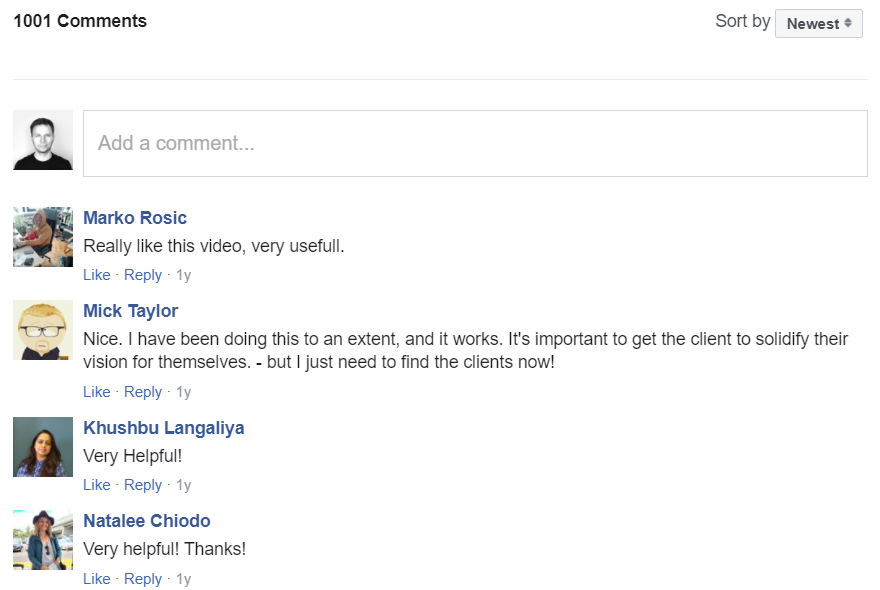Open the Sort by Newest dropdown
This screenshot has height=590, width=880.
pos(818,23)
